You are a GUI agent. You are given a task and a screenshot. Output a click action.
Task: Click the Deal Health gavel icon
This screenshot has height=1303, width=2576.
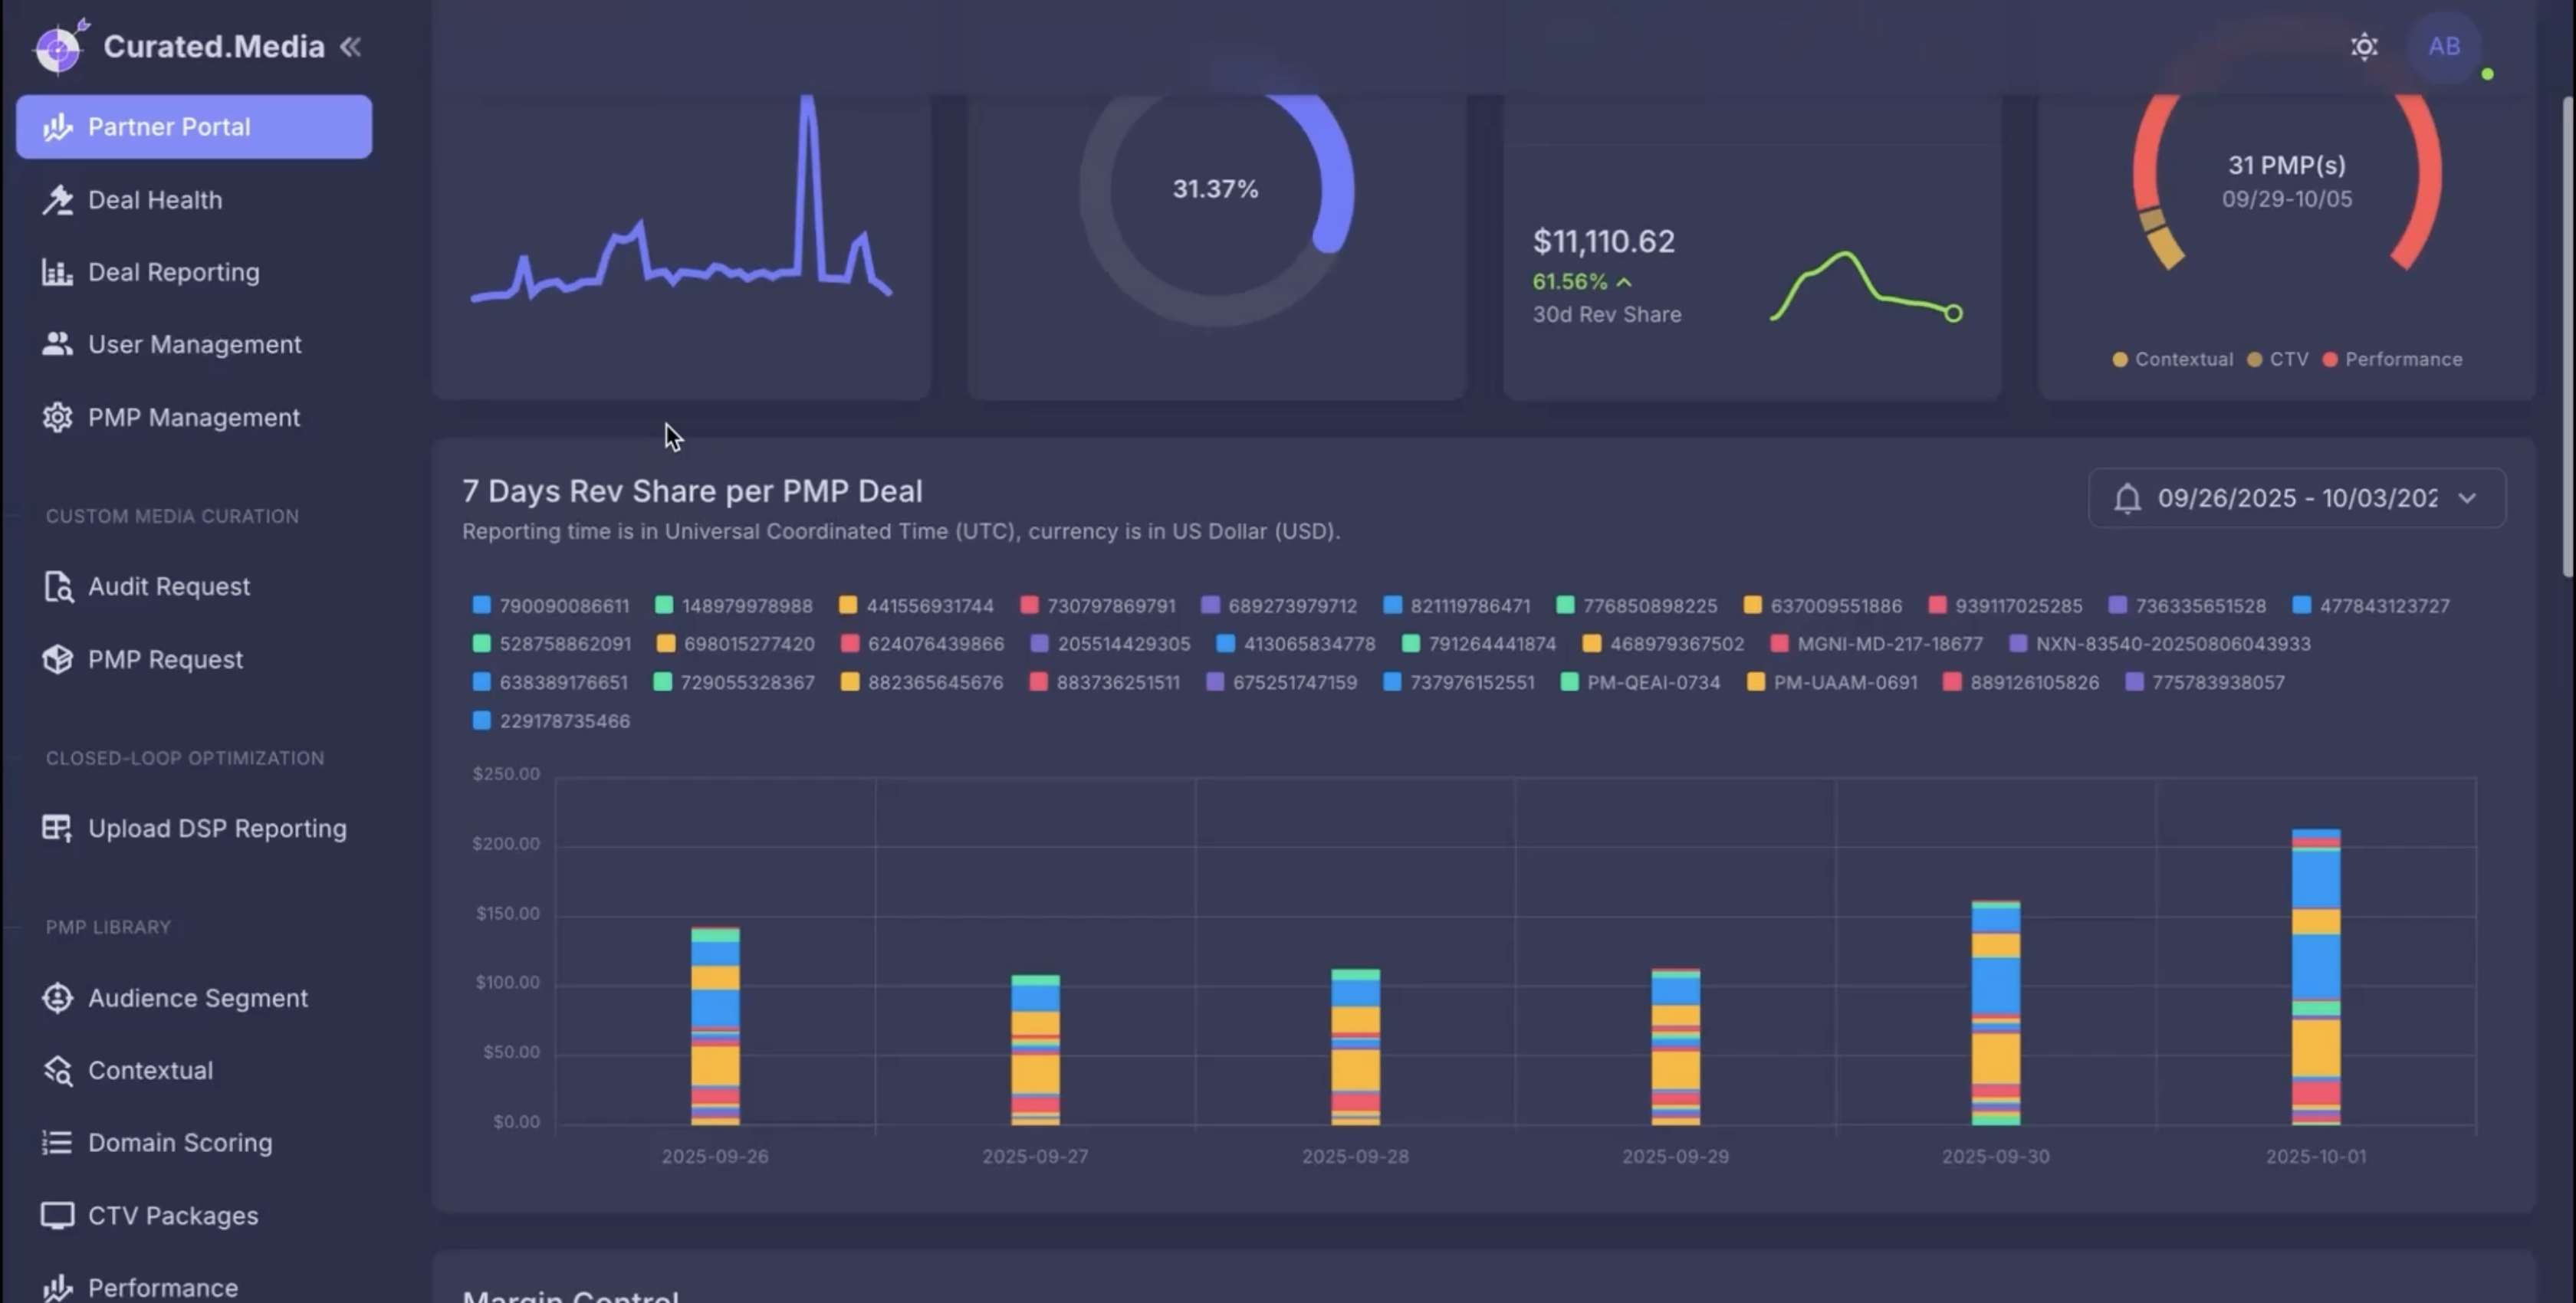(x=57, y=200)
